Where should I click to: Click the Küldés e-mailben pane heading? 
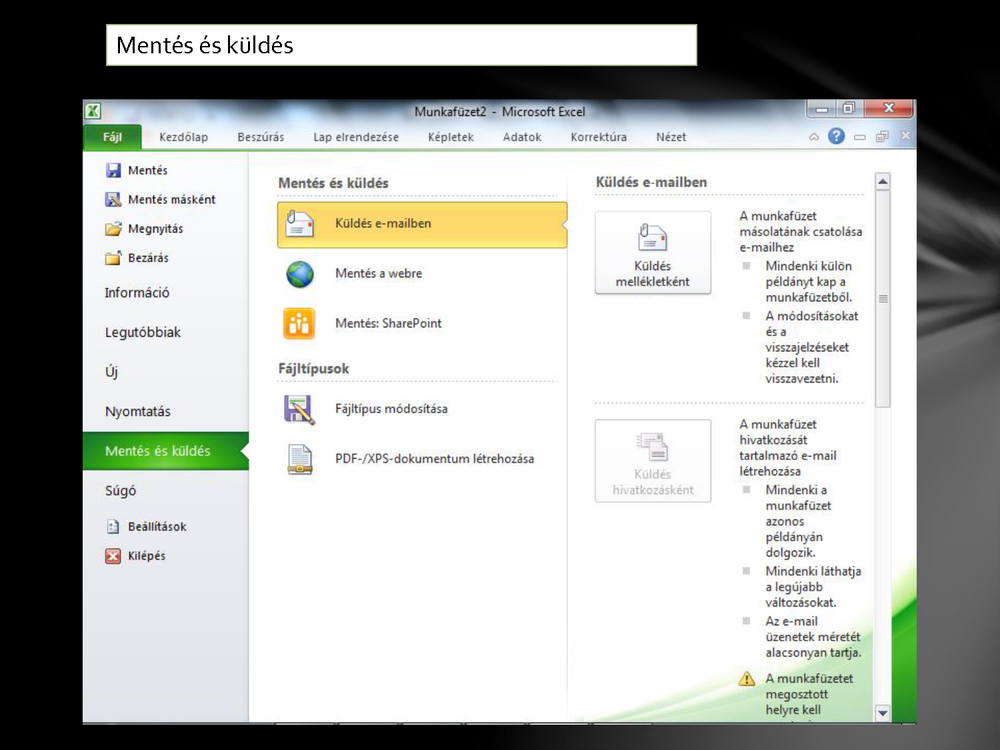[651, 182]
